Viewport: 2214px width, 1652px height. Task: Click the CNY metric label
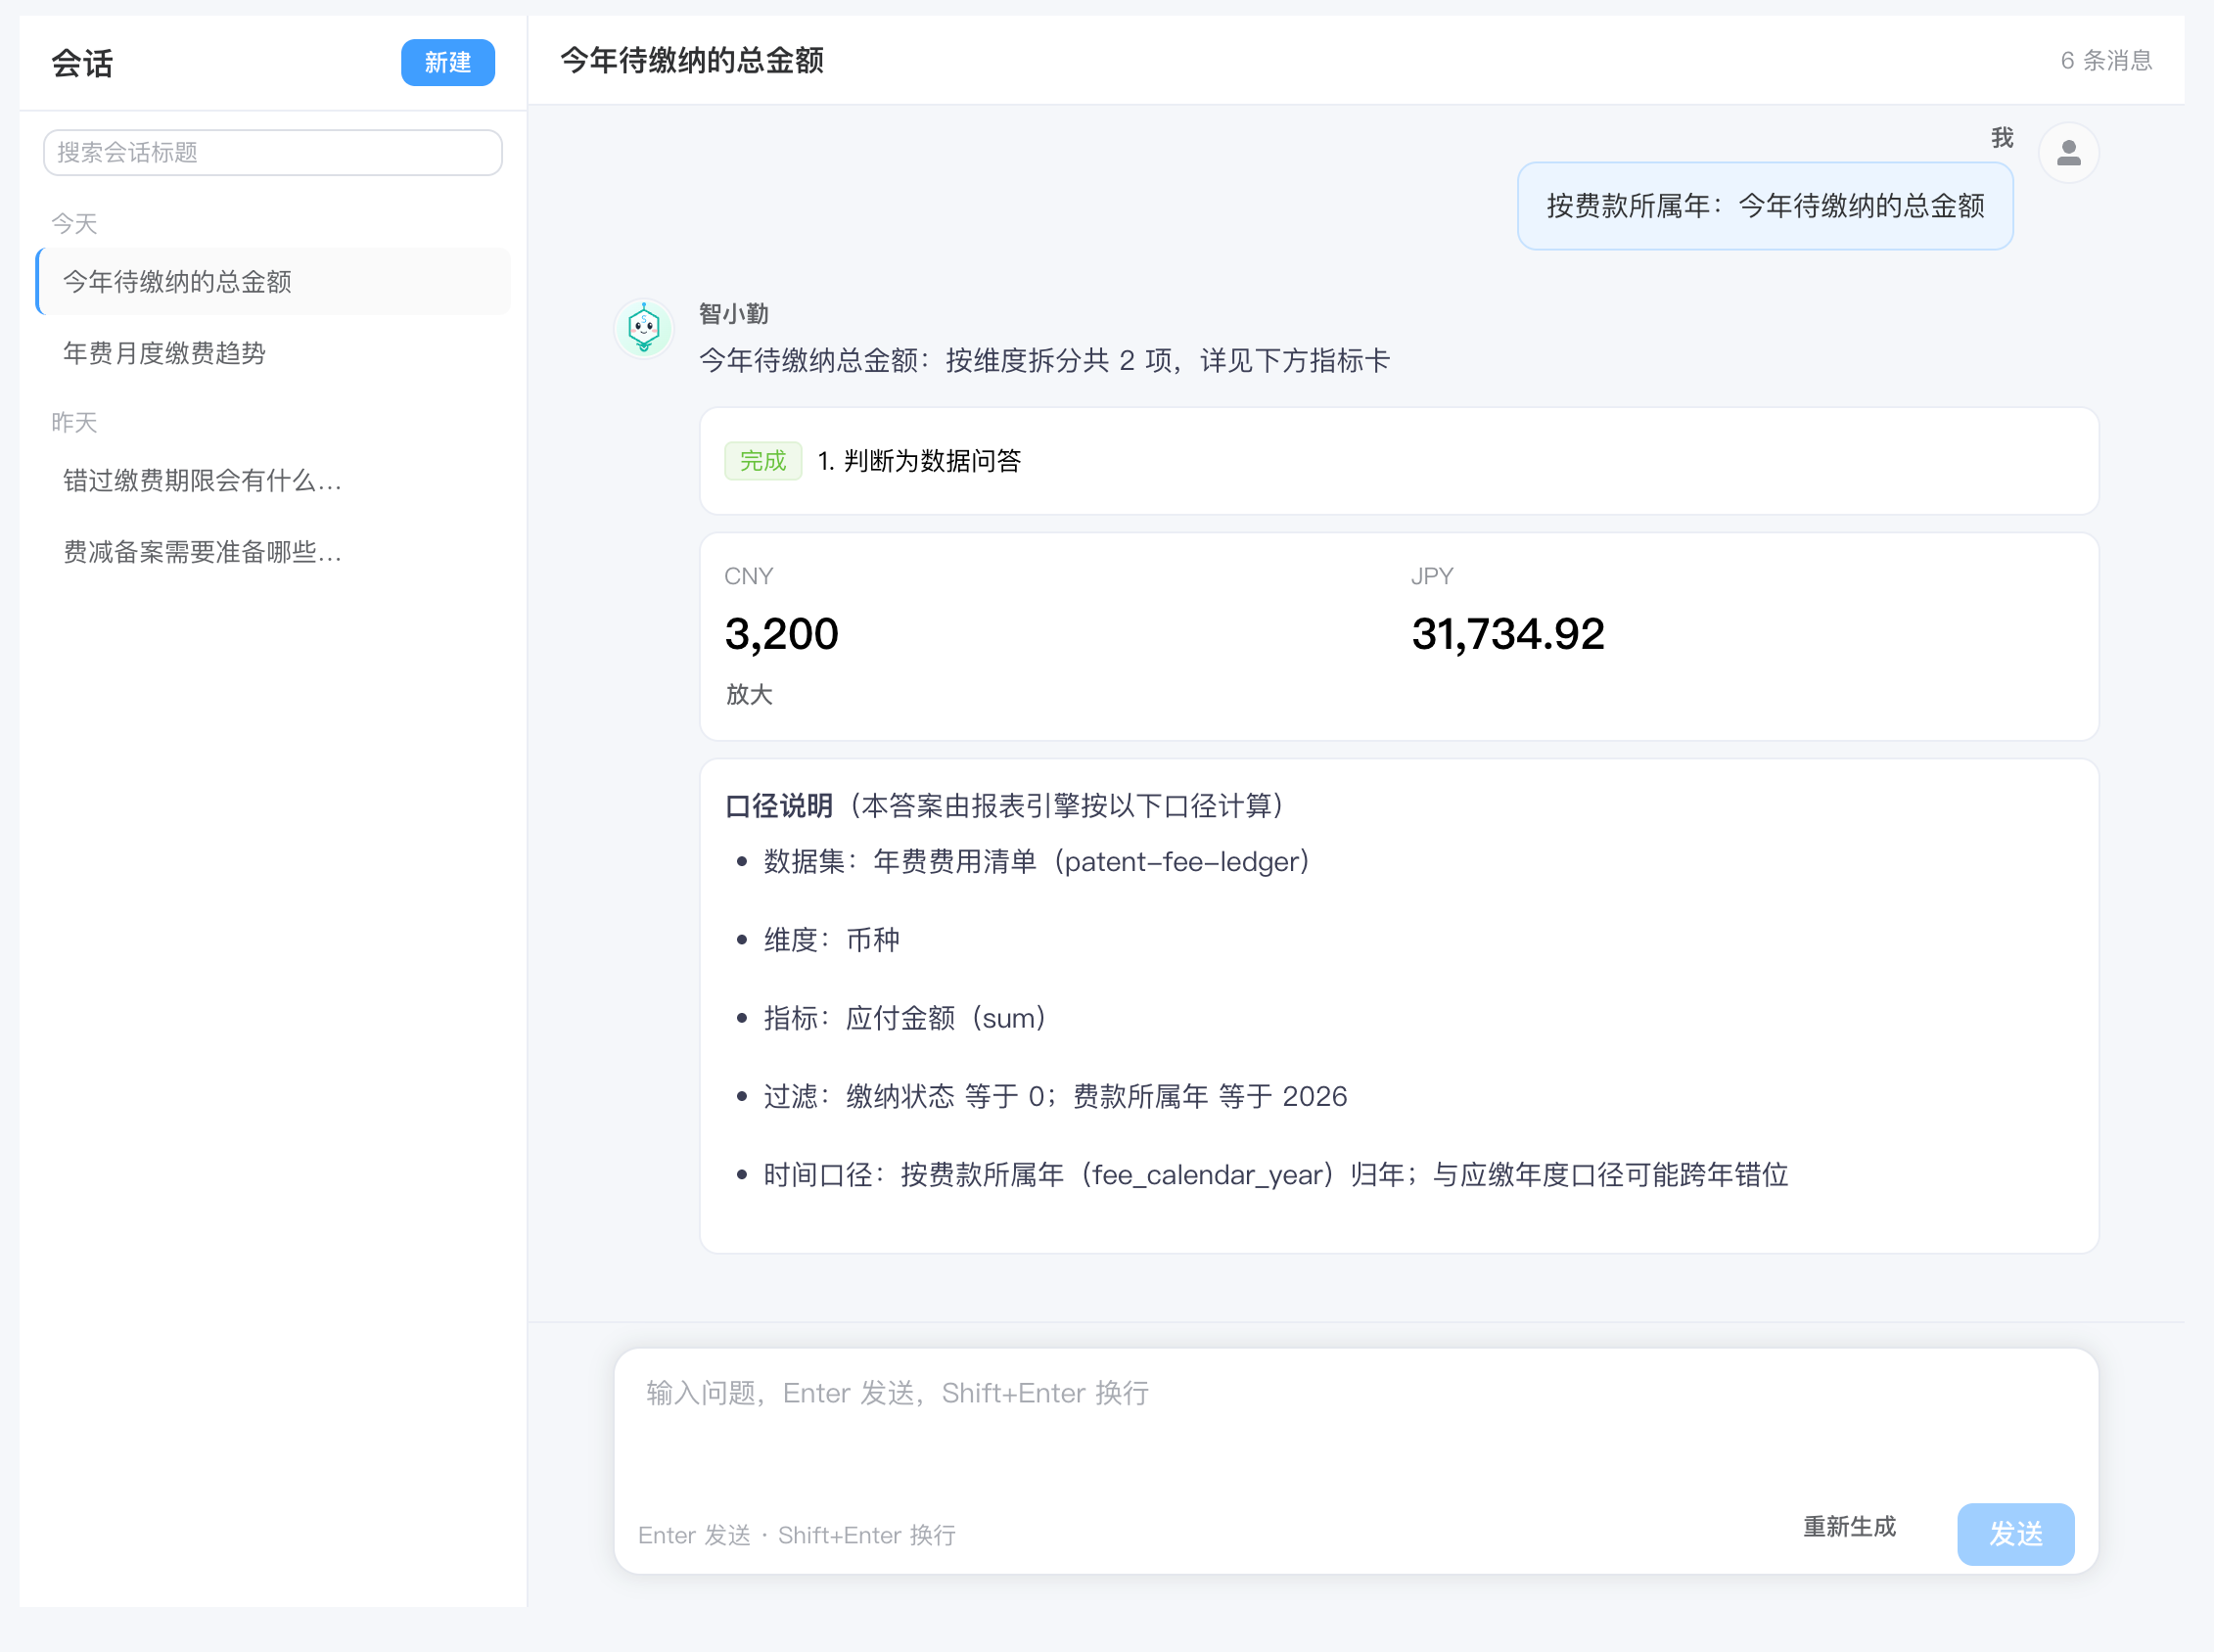(748, 576)
